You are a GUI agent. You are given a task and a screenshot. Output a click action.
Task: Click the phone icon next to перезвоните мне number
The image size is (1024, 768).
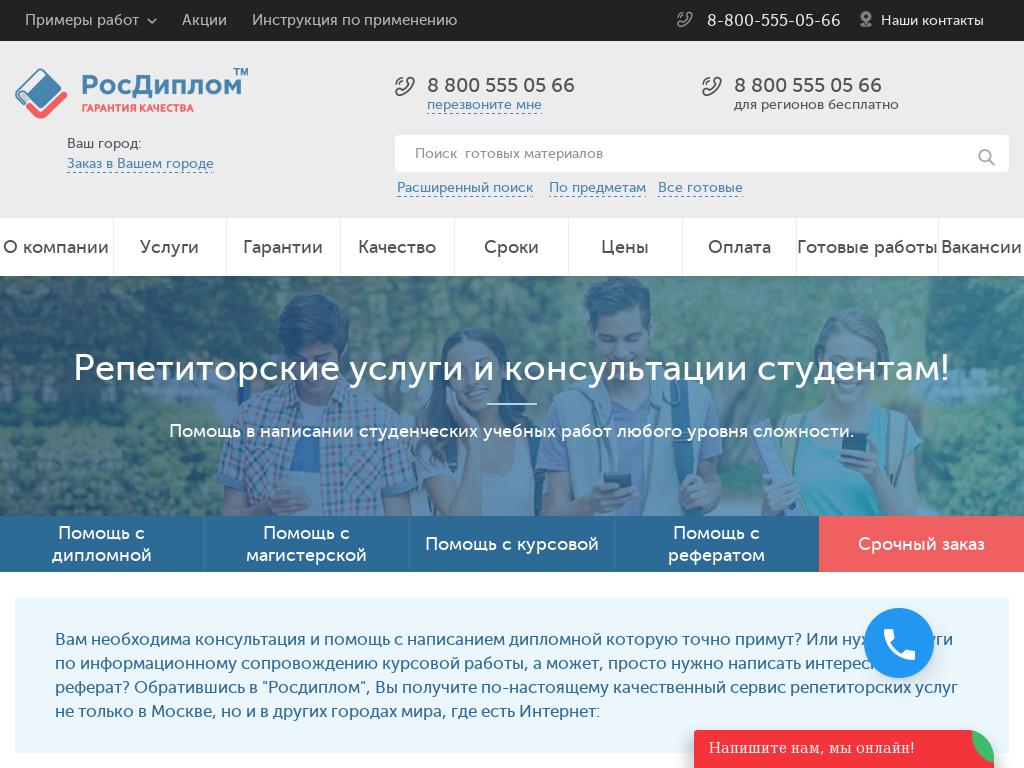[405, 86]
